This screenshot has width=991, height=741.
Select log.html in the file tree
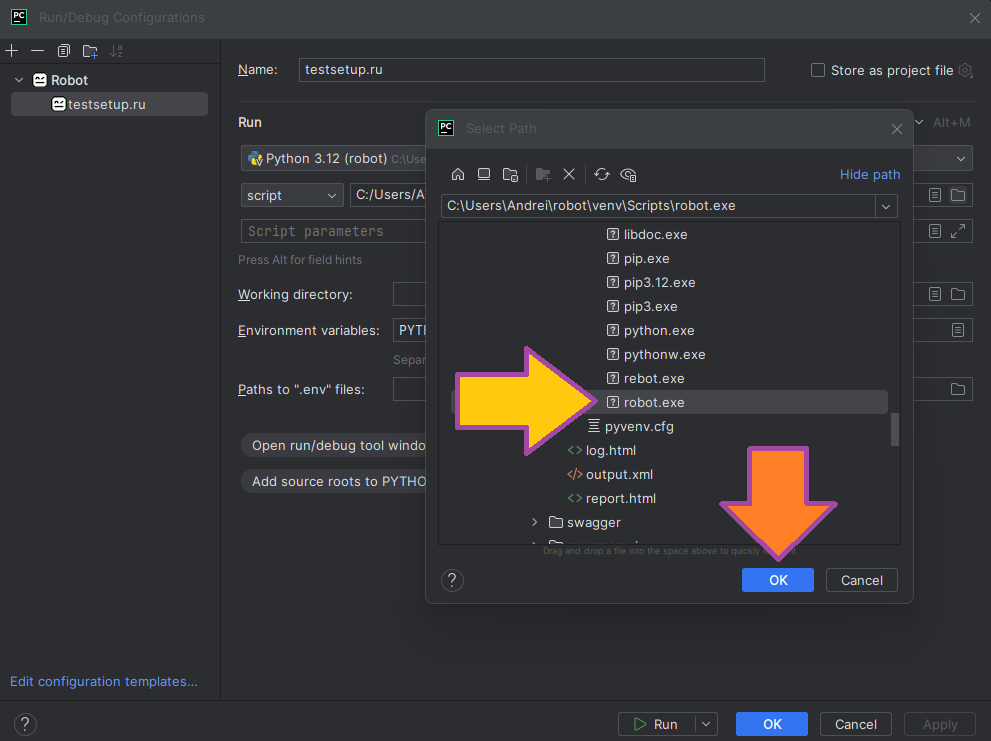click(610, 451)
